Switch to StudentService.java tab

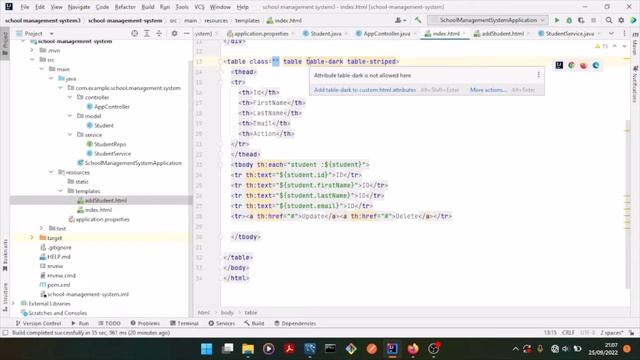pyautogui.click(x=569, y=33)
